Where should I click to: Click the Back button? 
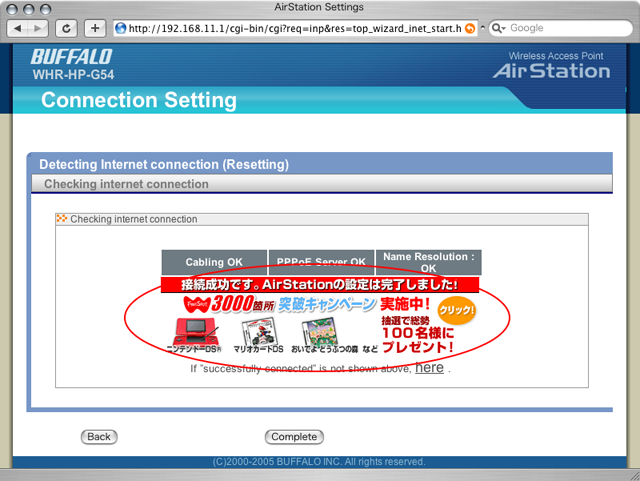99,437
